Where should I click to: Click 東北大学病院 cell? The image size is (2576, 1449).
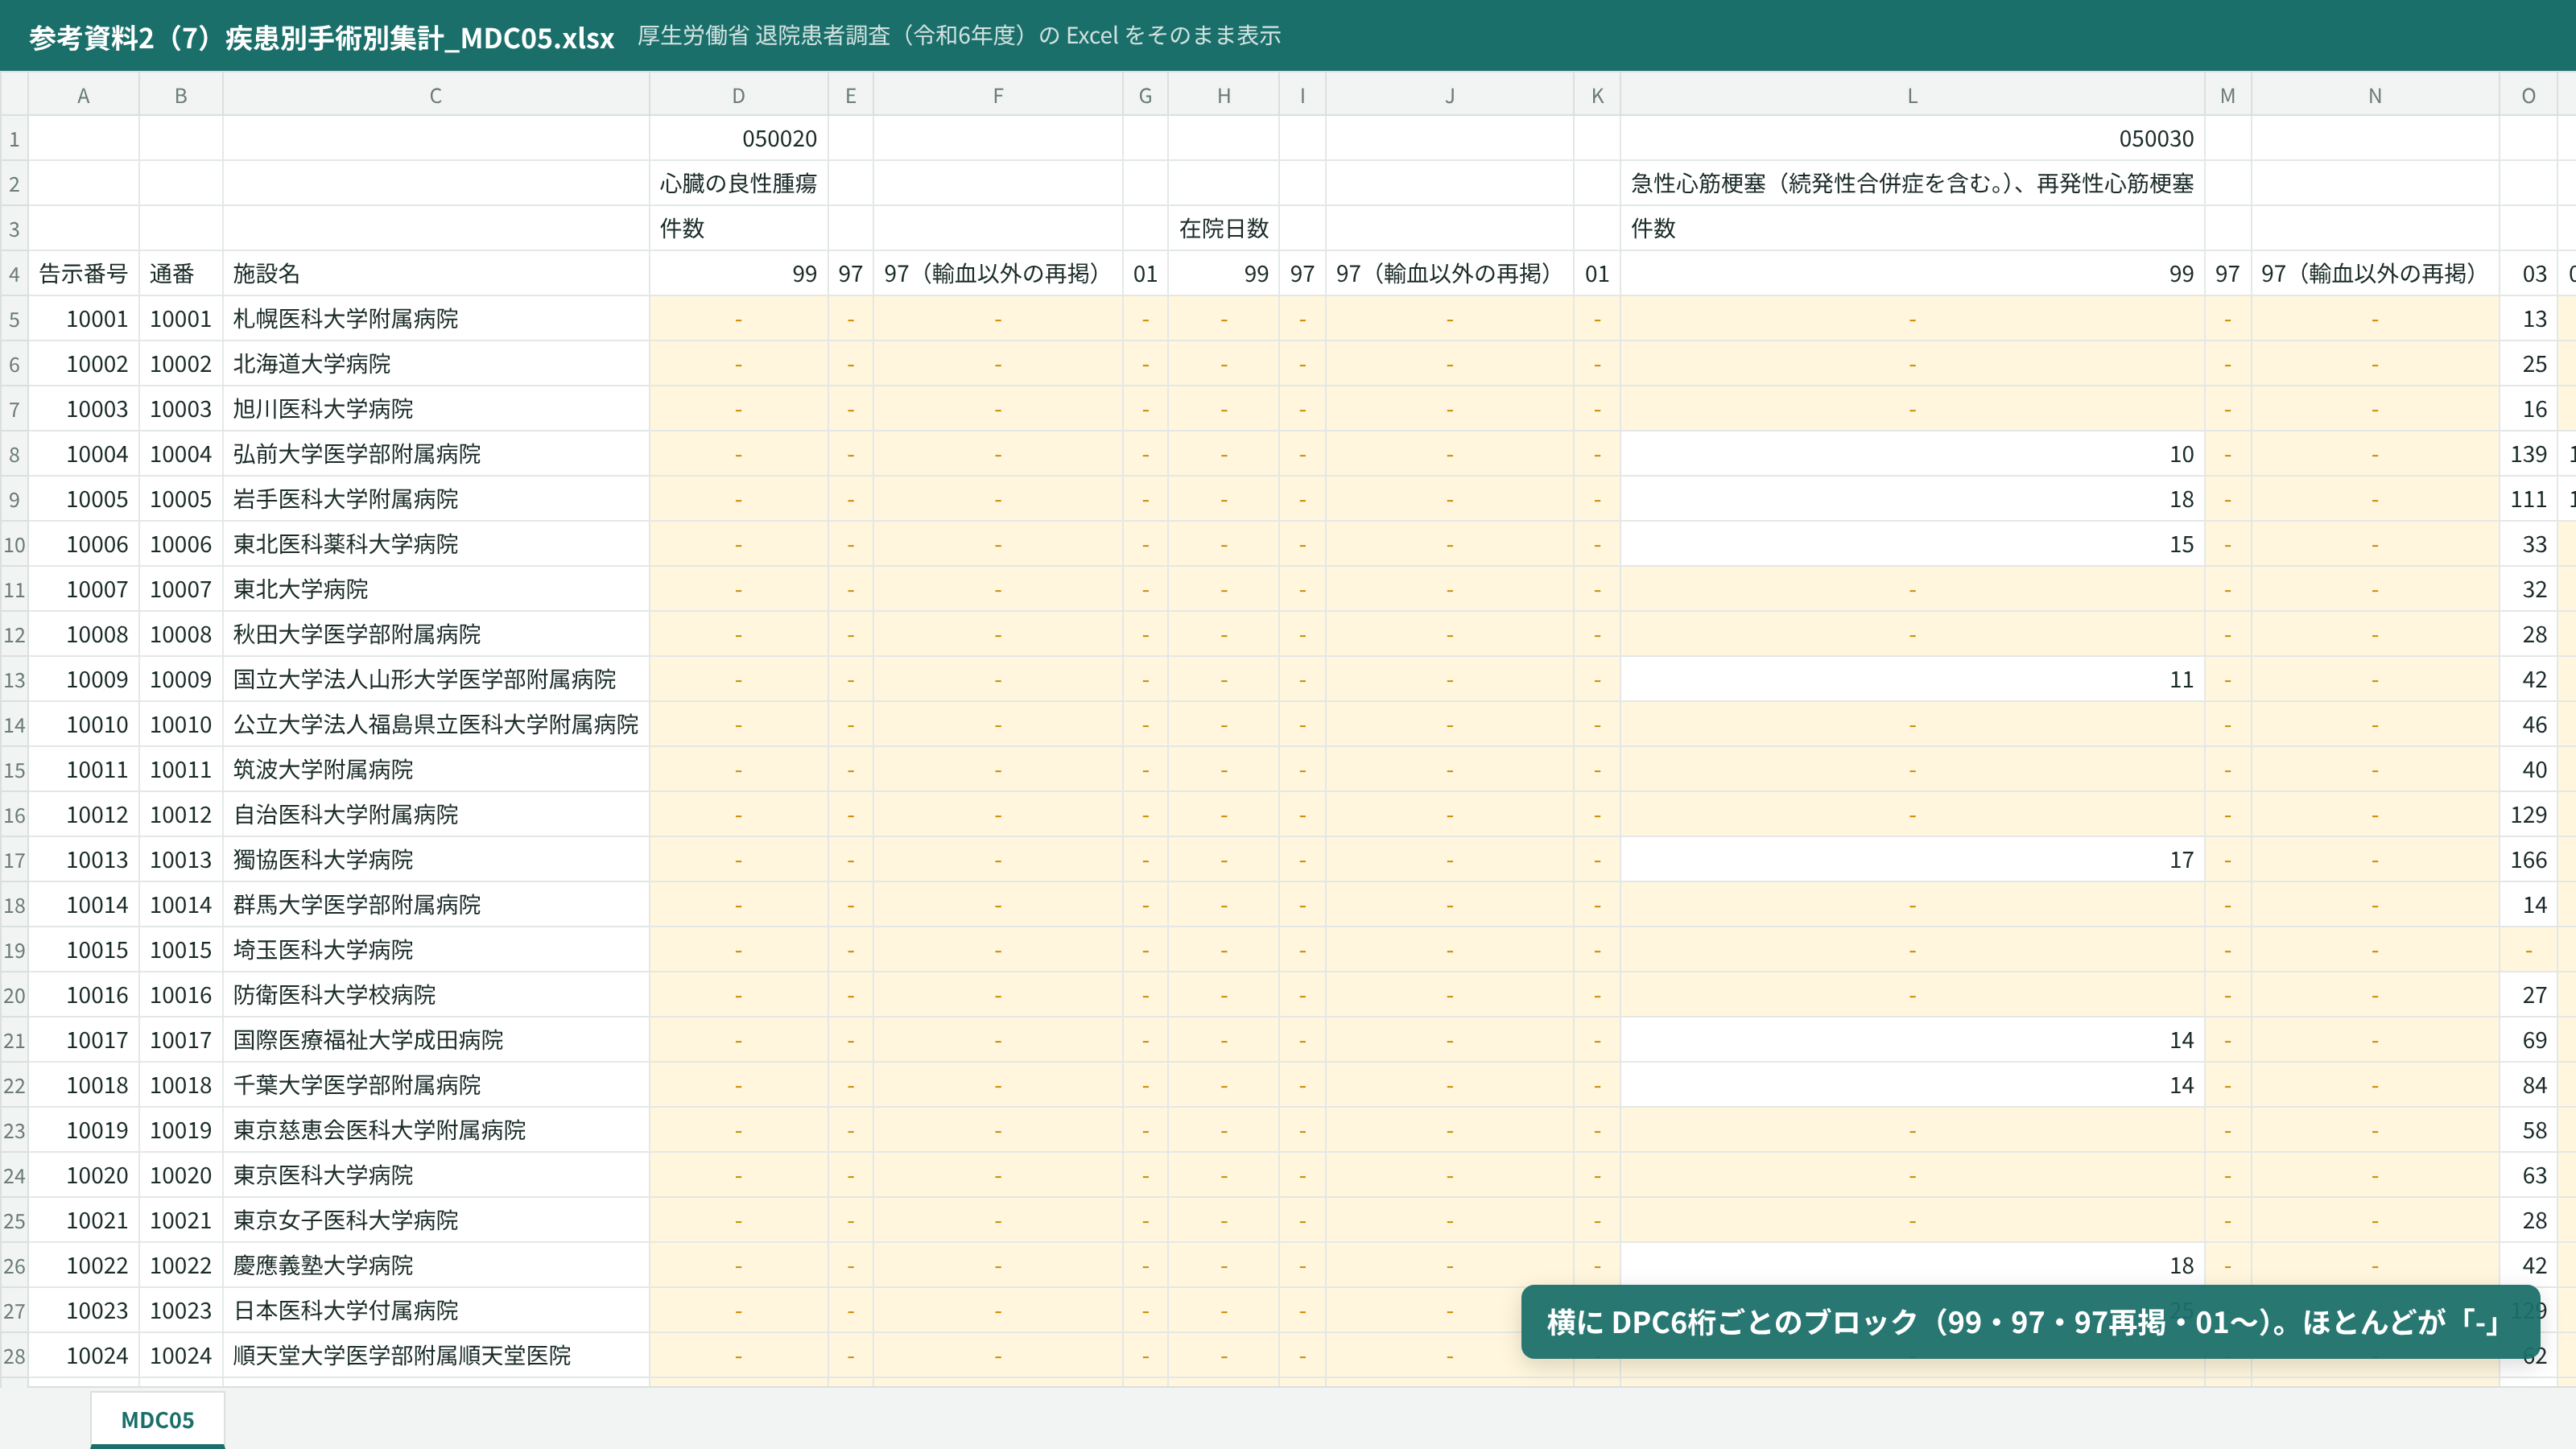coord(435,589)
